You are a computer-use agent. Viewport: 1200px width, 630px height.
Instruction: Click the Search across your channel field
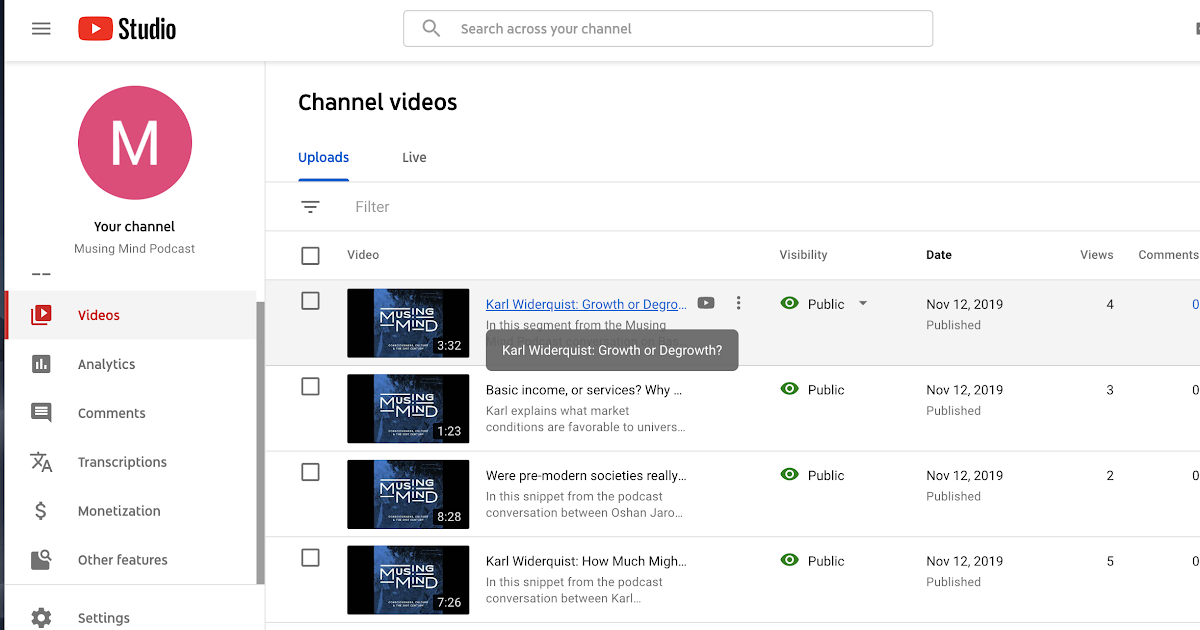click(x=668, y=29)
